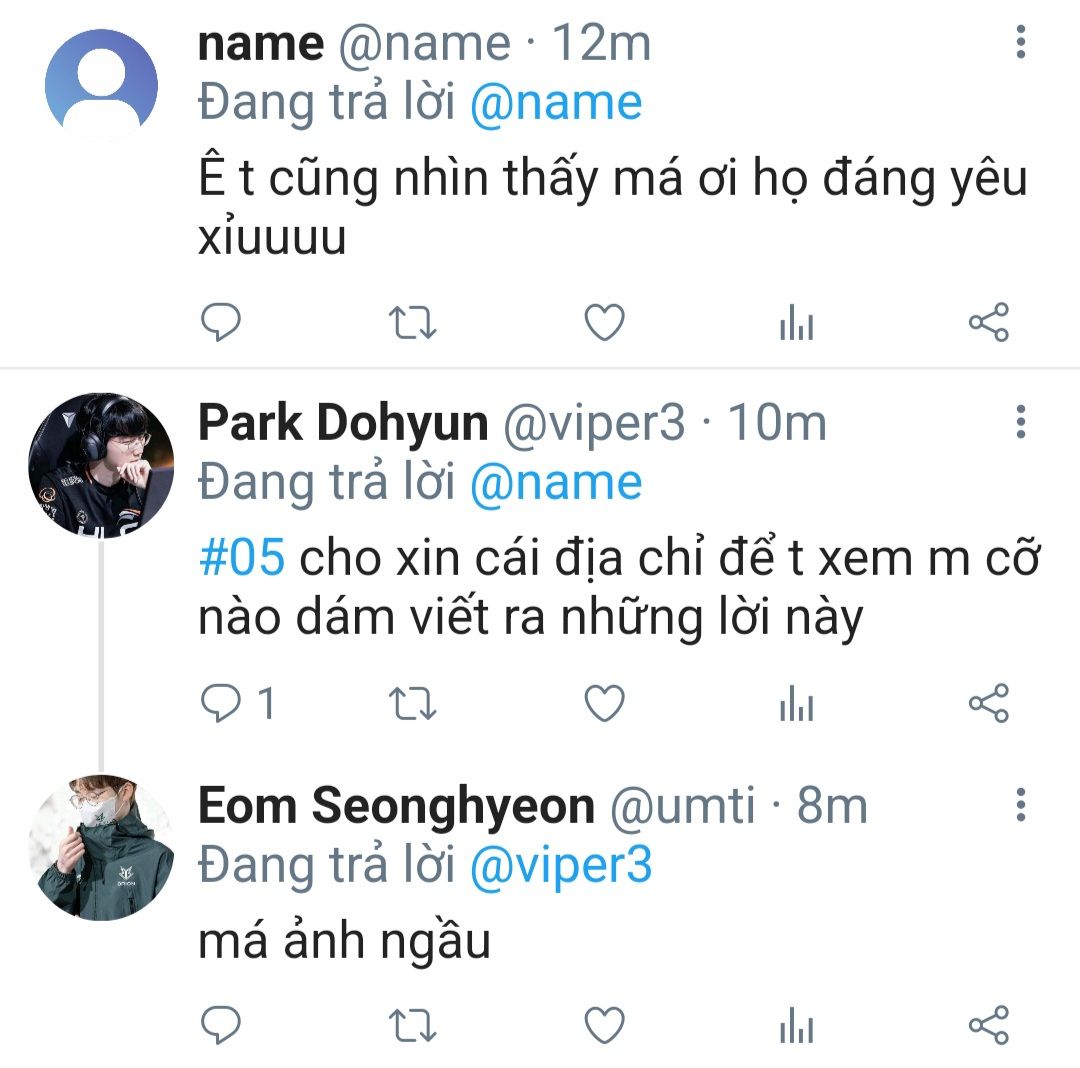
Task: Open more options for Eom Seonghyeon's tweet
Action: (x=1020, y=804)
